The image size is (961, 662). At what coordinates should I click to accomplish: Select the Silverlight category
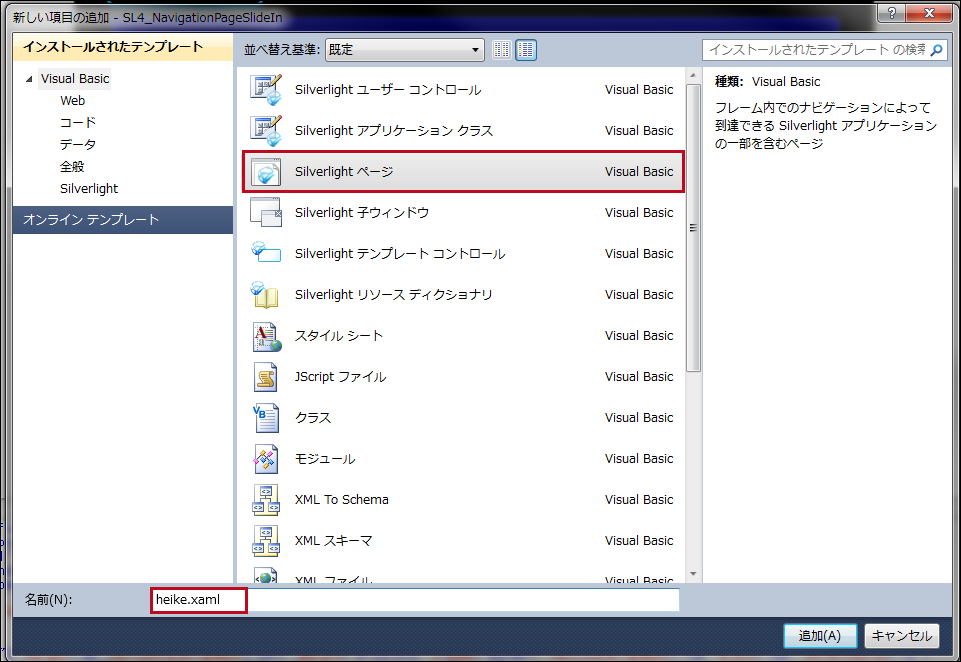89,189
